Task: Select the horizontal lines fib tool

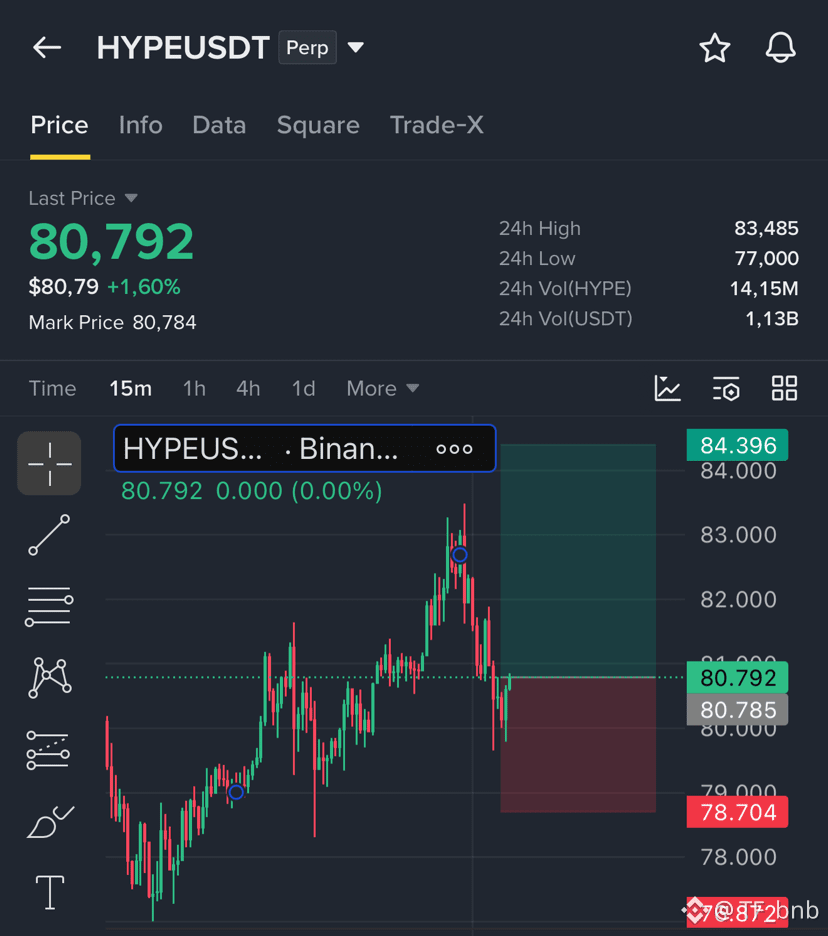Action: (x=49, y=606)
